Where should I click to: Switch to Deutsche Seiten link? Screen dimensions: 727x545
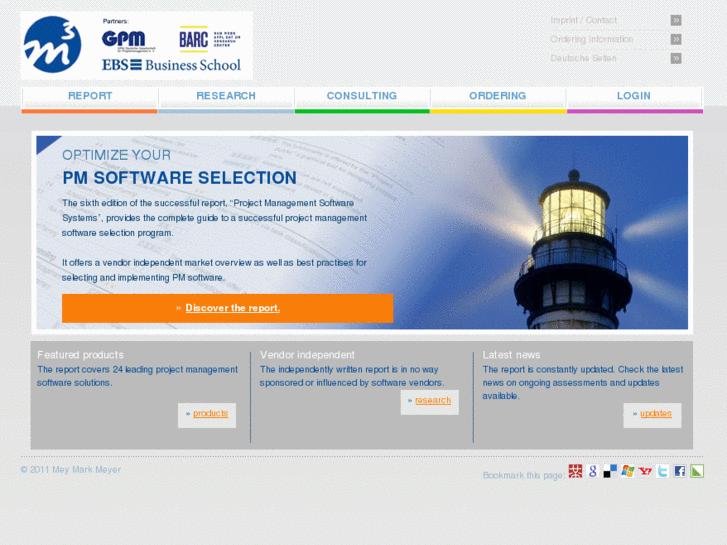583,58
